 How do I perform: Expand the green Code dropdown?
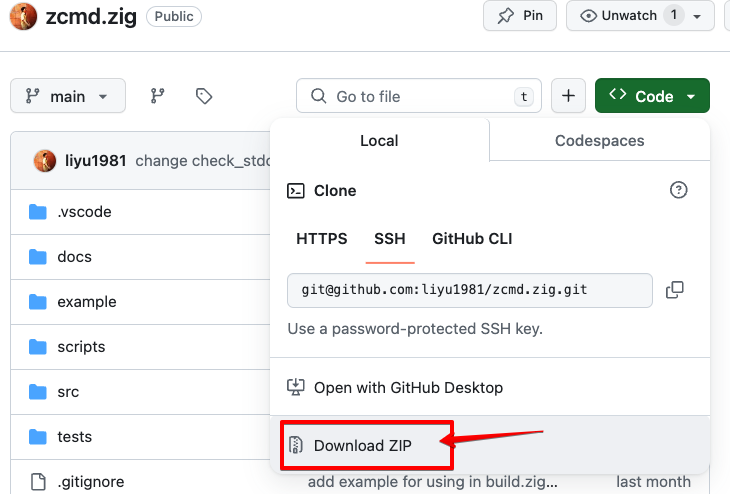coord(652,96)
